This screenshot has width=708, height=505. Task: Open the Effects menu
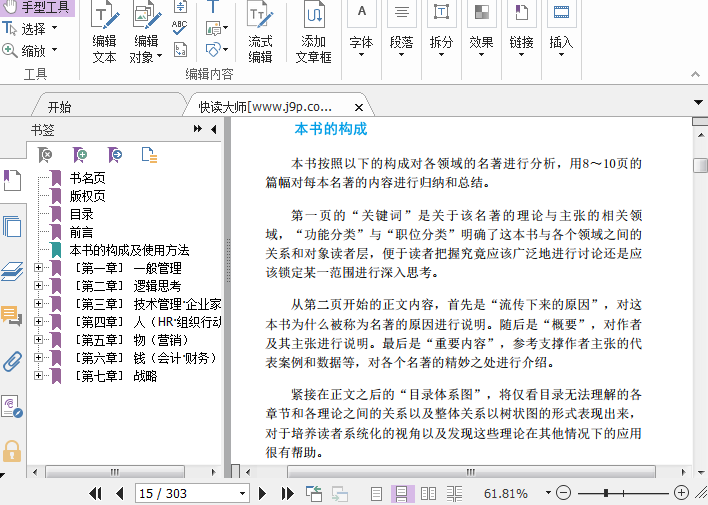(x=481, y=30)
